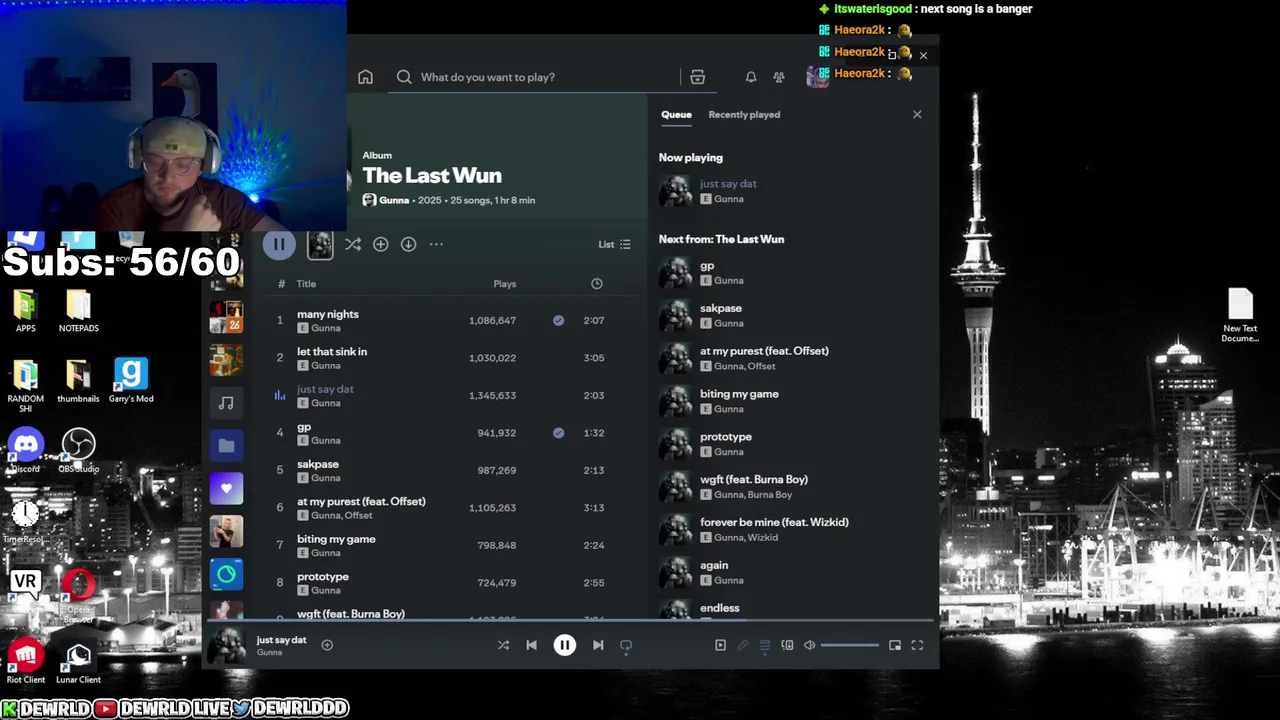The image size is (1280, 720).
Task: Open OBS Studio desktop shortcut
Action: pyautogui.click(x=78, y=450)
